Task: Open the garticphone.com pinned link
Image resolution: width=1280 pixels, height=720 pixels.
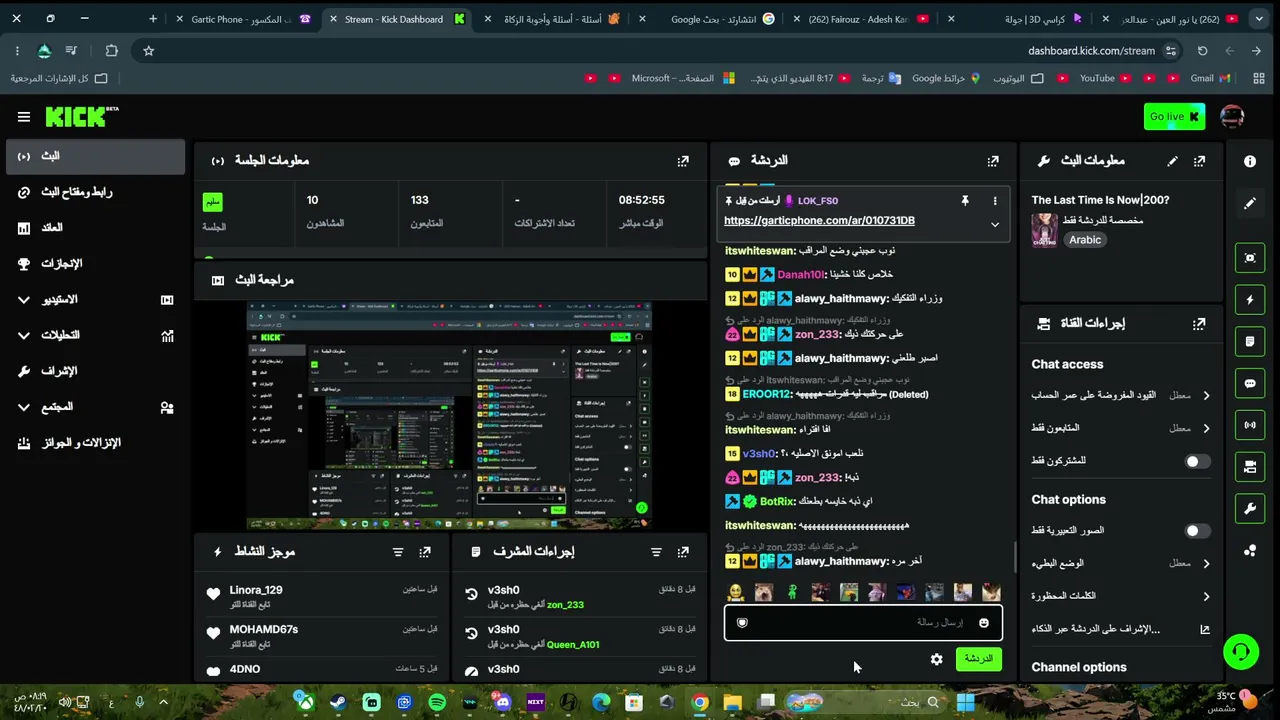Action: (x=819, y=221)
